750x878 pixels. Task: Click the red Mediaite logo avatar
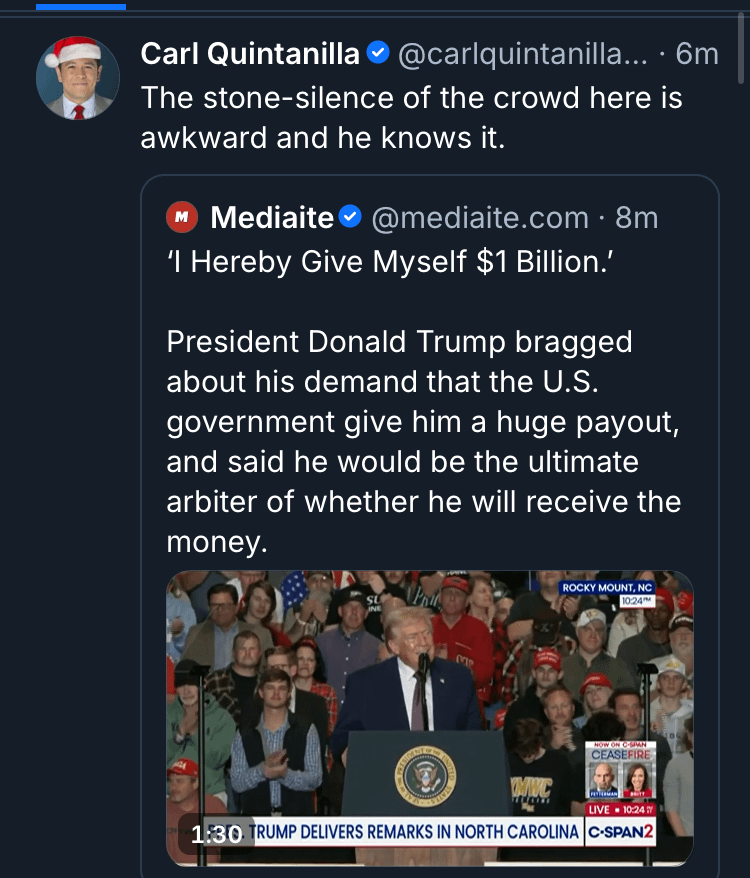(181, 216)
